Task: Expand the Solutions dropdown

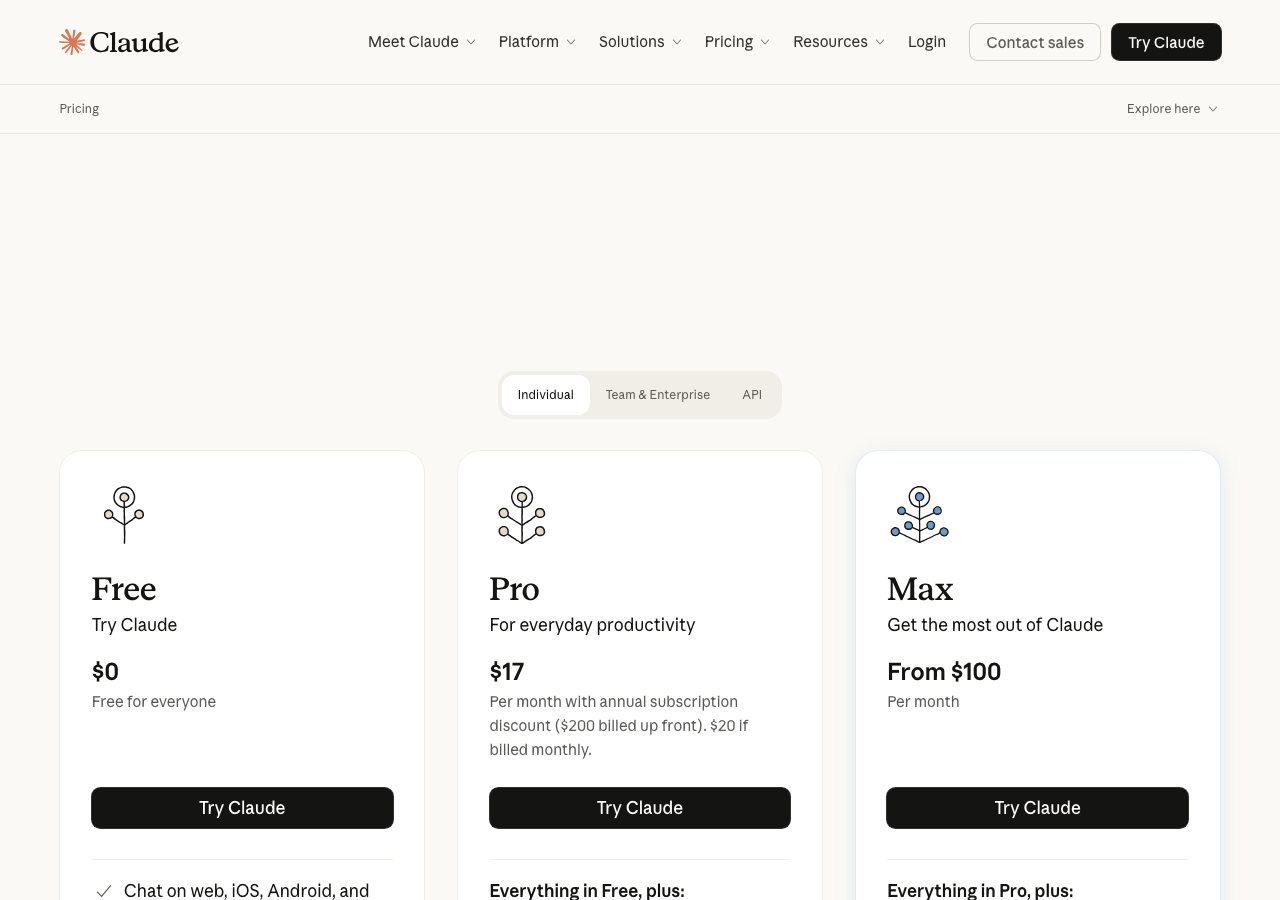Action: click(639, 41)
